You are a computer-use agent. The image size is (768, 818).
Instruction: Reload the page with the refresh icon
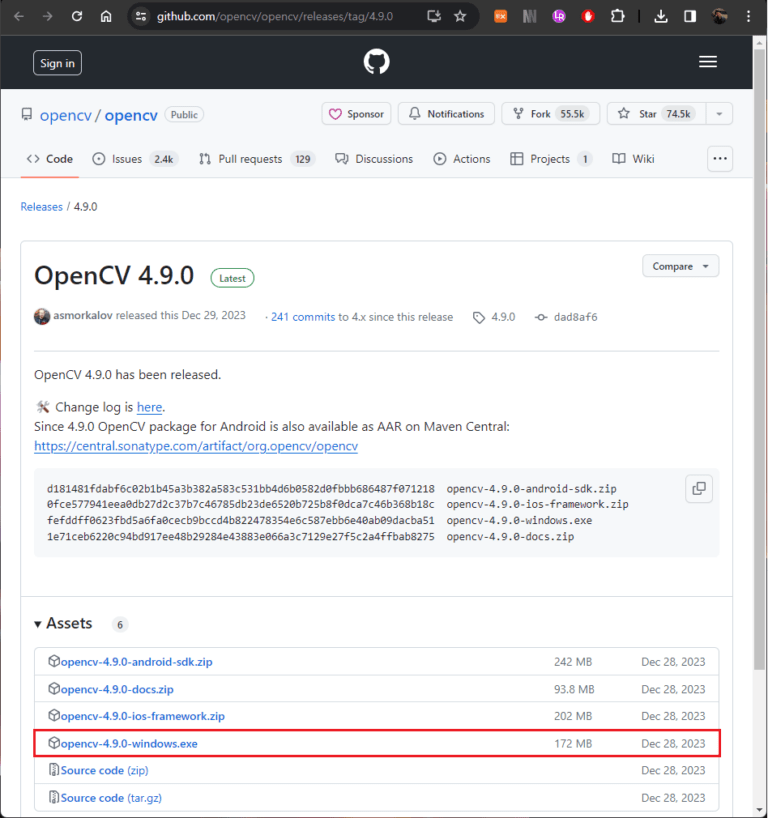pos(77,17)
